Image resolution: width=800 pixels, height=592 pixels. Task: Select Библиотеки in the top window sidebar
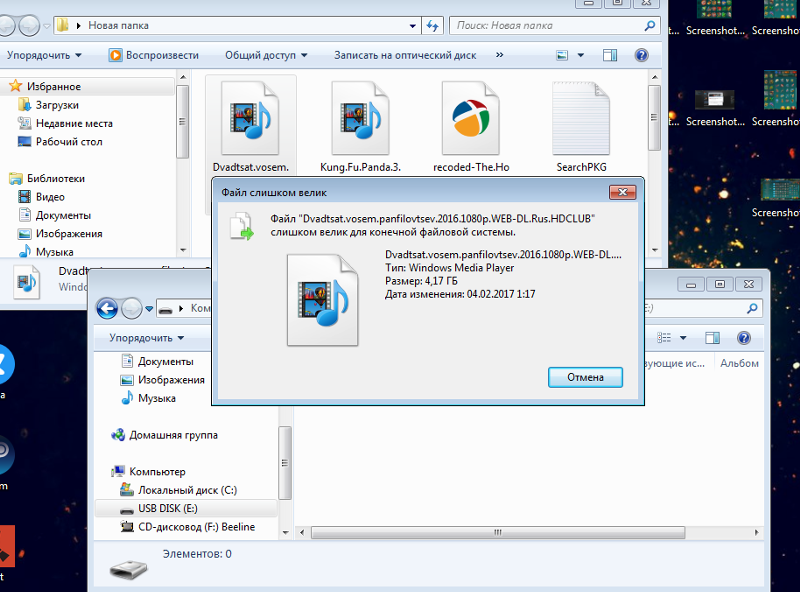click(x=56, y=179)
